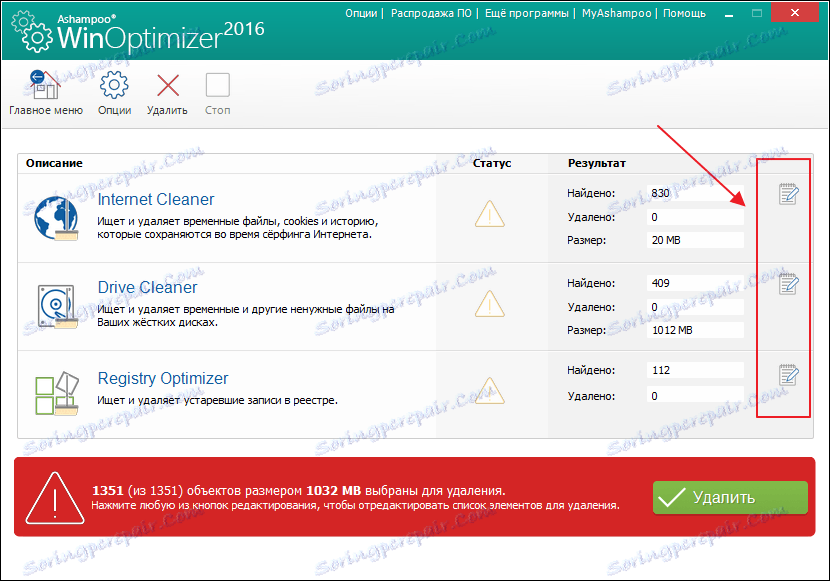
Task: Click the large warning triangle in the red banner
Action: (55, 498)
